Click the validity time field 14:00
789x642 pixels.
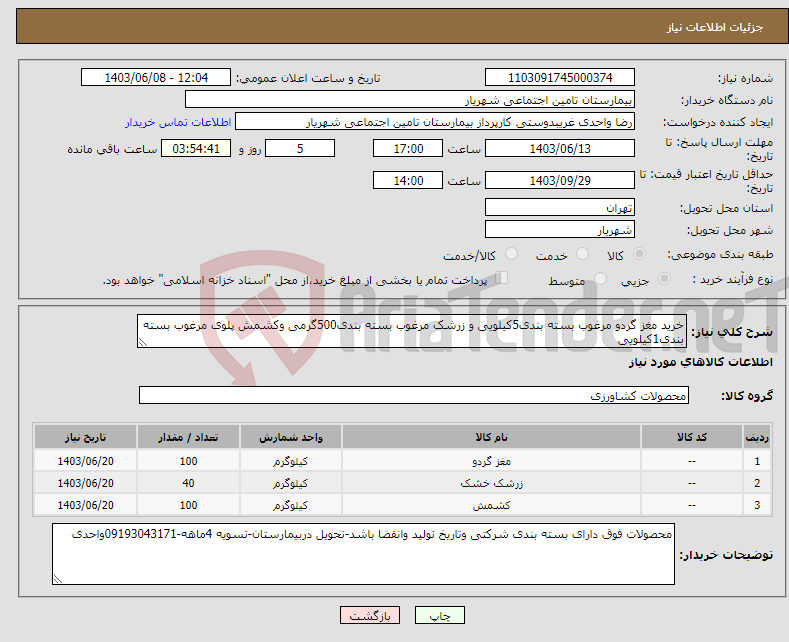pyautogui.click(x=408, y=180)
